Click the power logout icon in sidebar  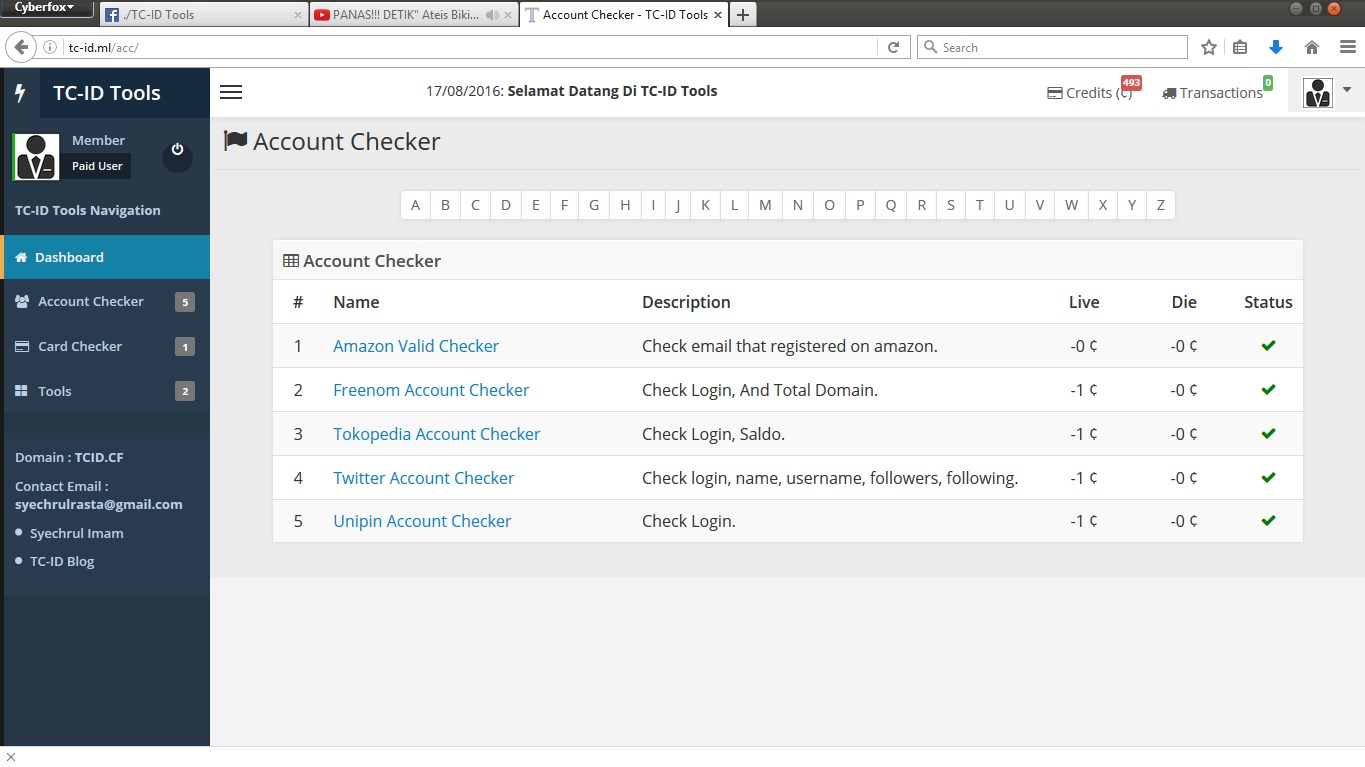click(x=177, y=150)
